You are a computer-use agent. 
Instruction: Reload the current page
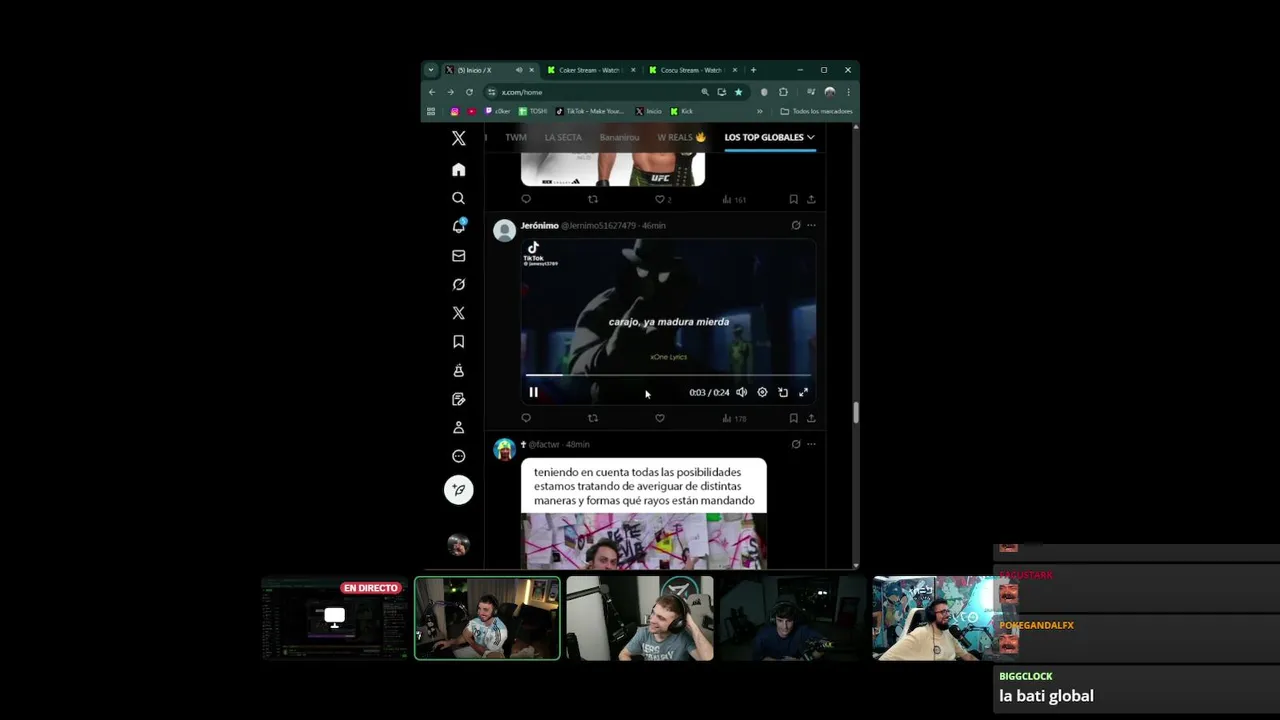click(x=469, y=92)
